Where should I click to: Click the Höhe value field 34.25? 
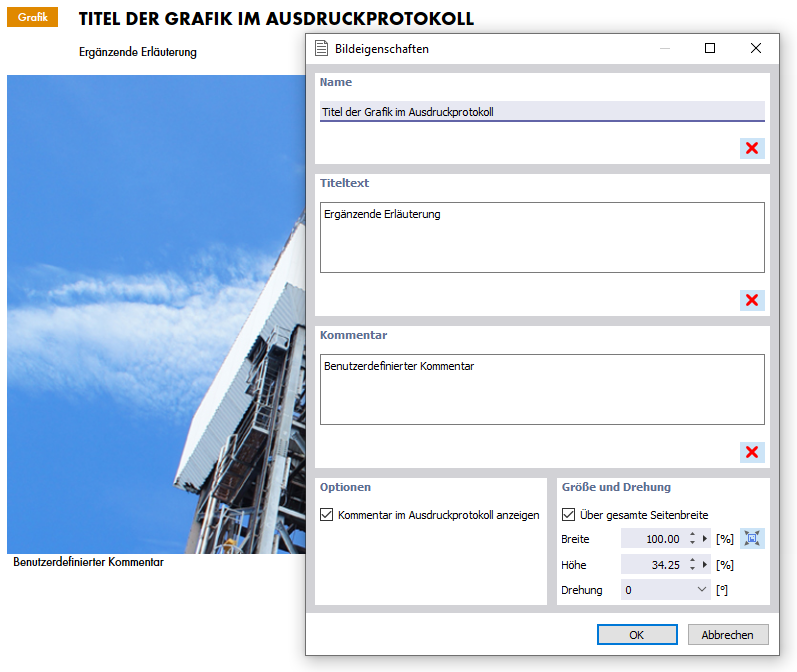(x=654, y=564)
